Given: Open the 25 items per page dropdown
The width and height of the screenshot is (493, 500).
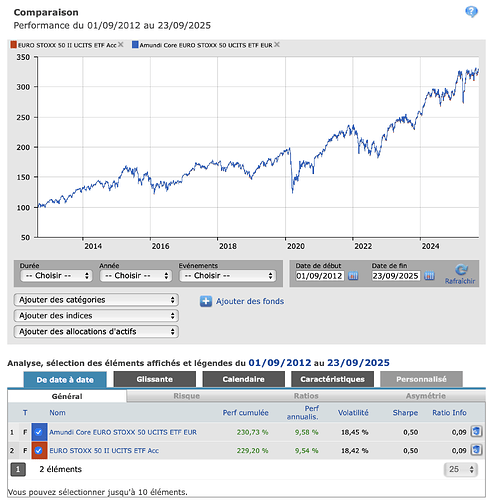Looking at the screenshot, I should pos(461,469).
